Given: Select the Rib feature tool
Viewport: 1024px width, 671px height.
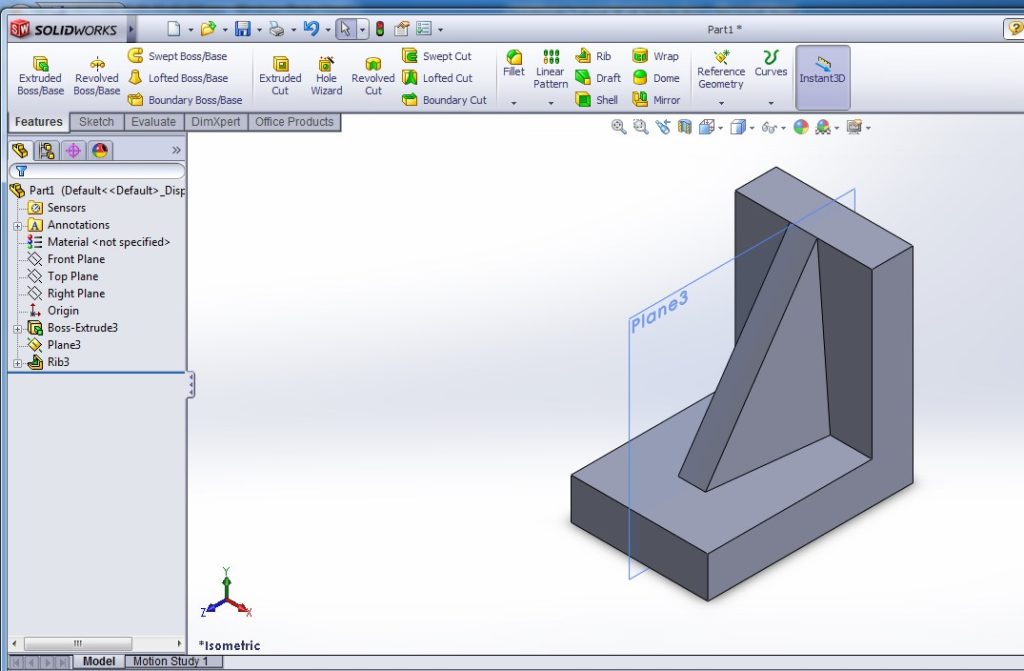Looking at the screenshot, I should pyautogui.click(x=594, y=55).
